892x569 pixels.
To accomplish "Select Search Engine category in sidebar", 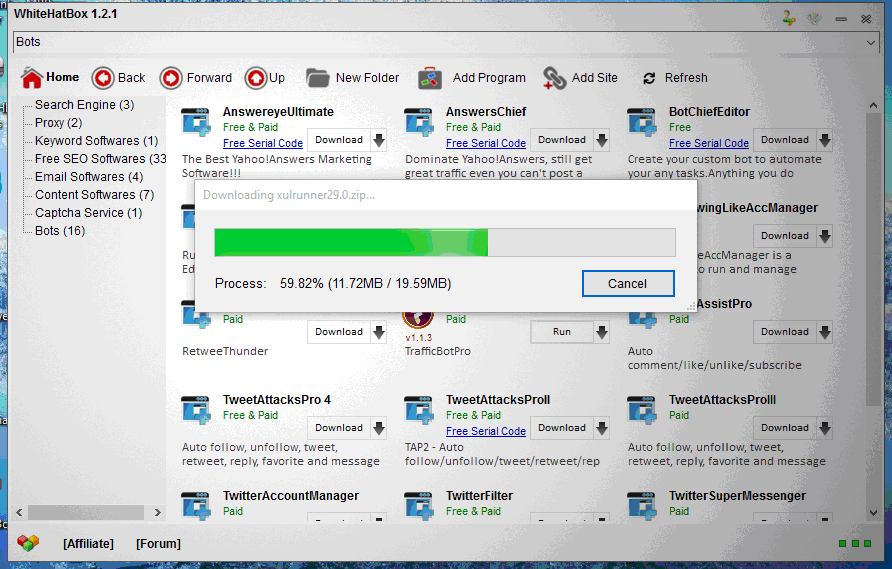I will point(84,105).
